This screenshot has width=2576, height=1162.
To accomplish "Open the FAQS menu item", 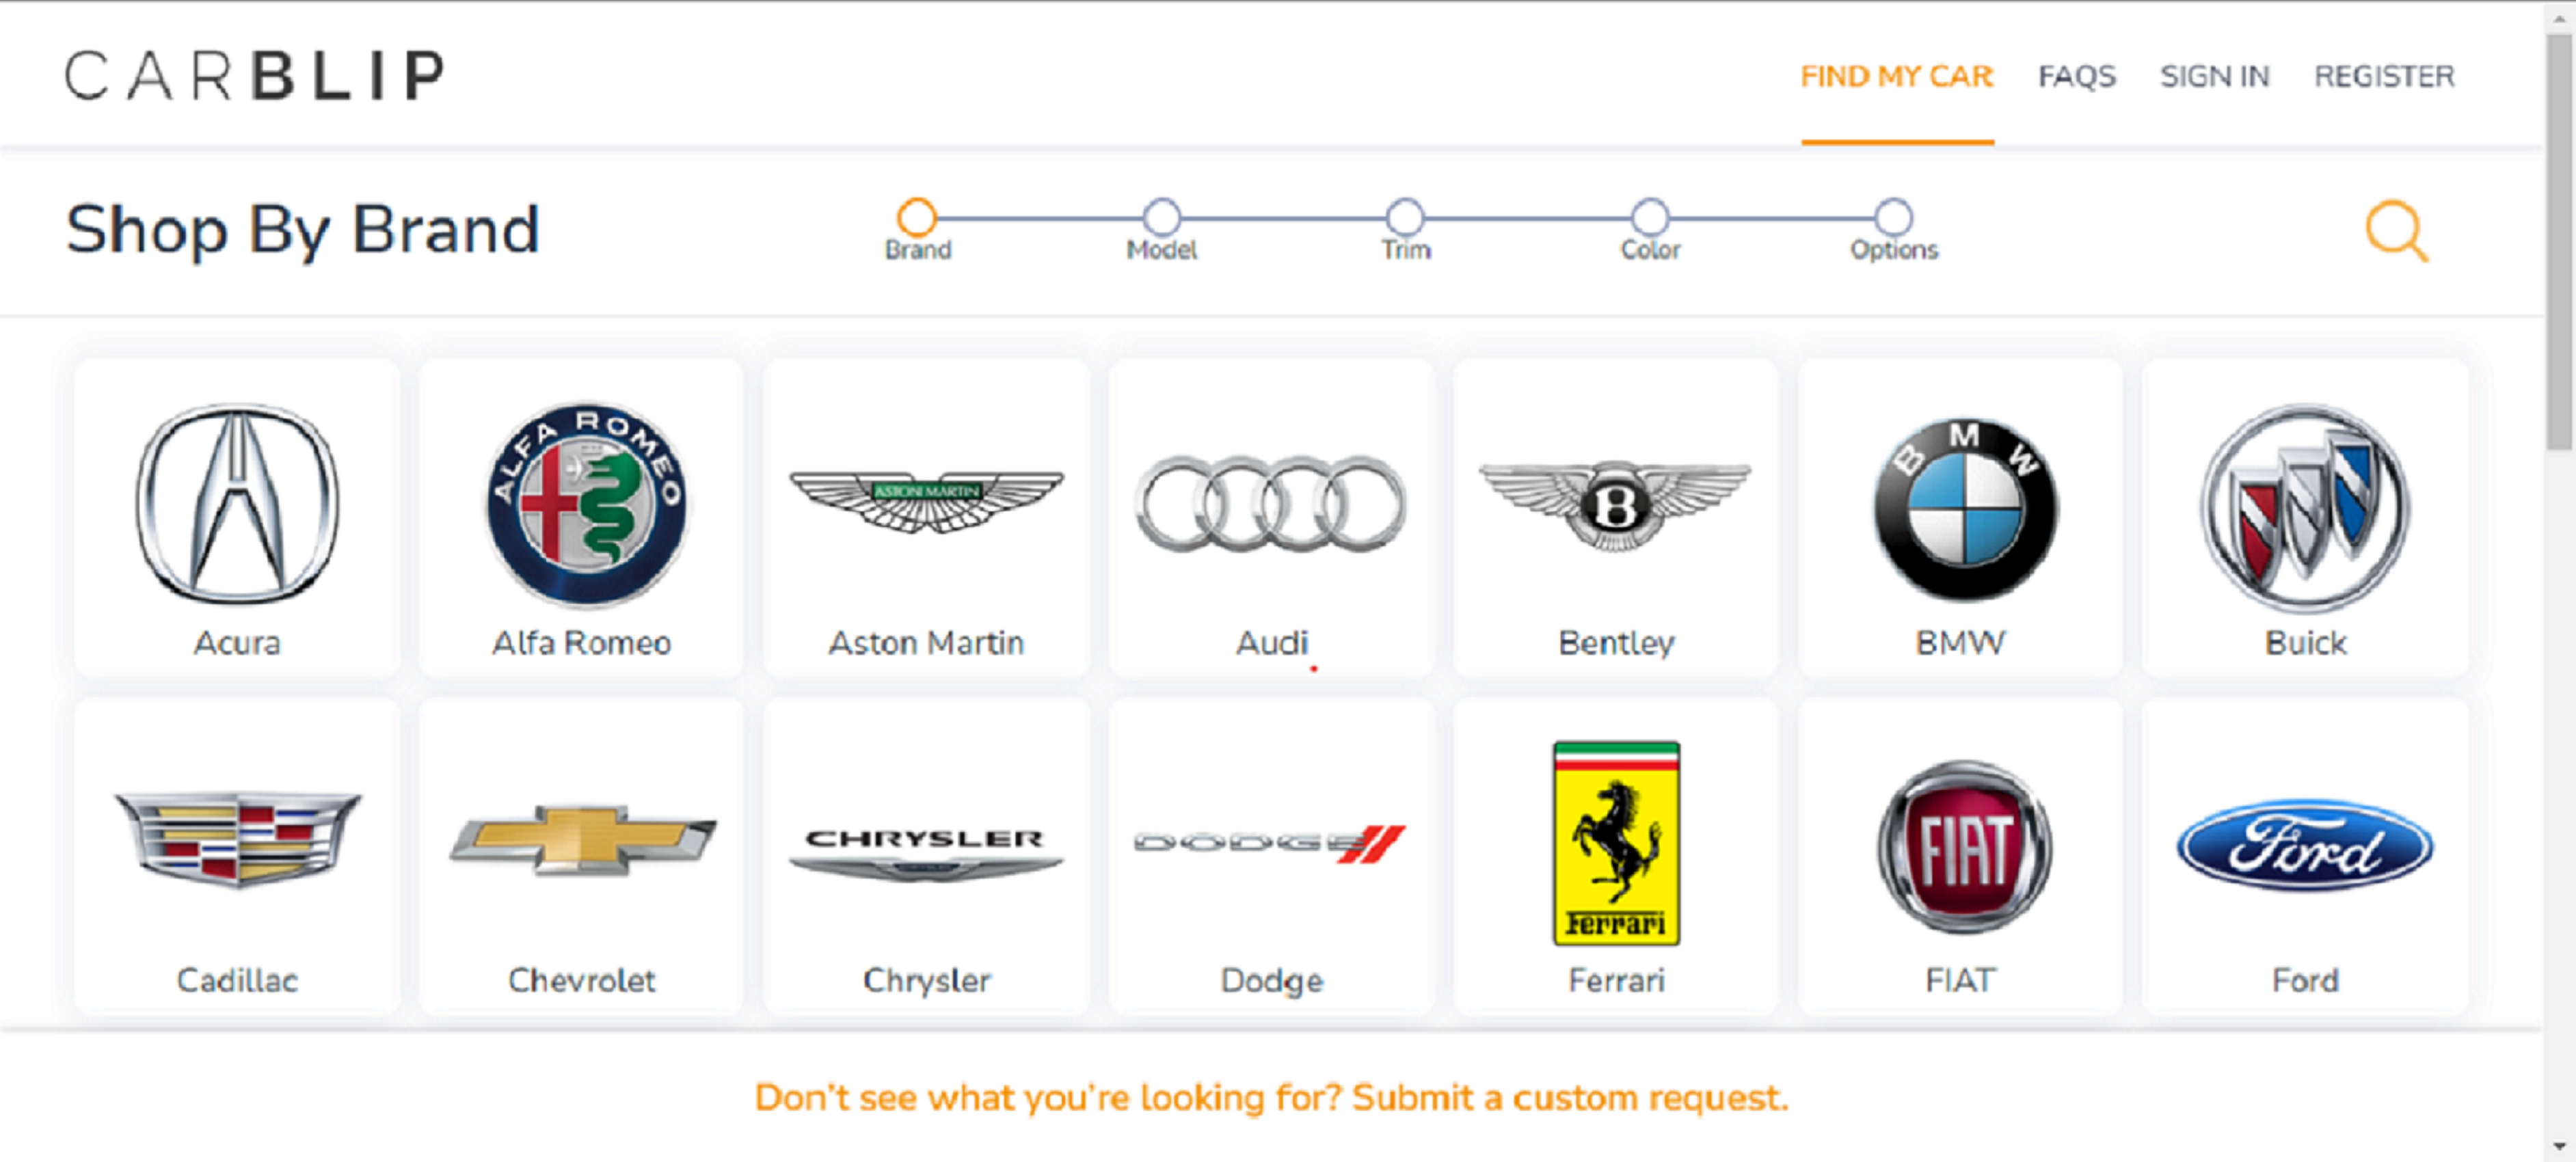I will coord(2077,76).
